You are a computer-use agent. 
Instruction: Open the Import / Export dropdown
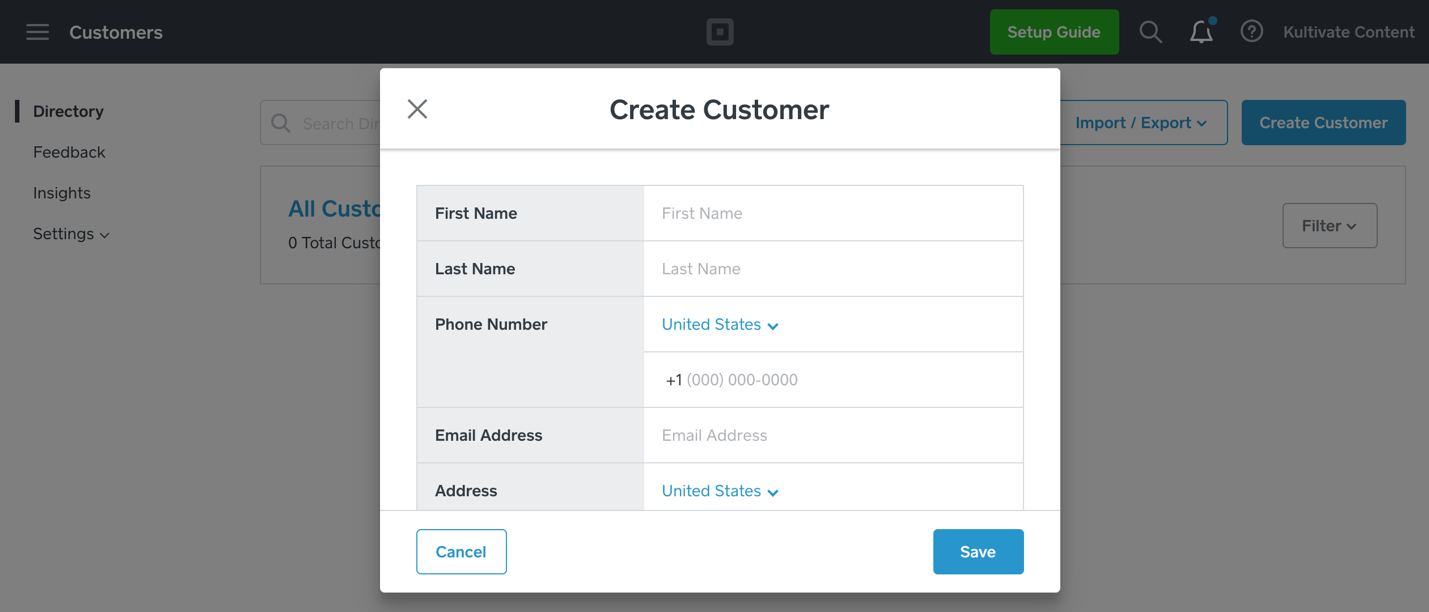point(1141,123)
